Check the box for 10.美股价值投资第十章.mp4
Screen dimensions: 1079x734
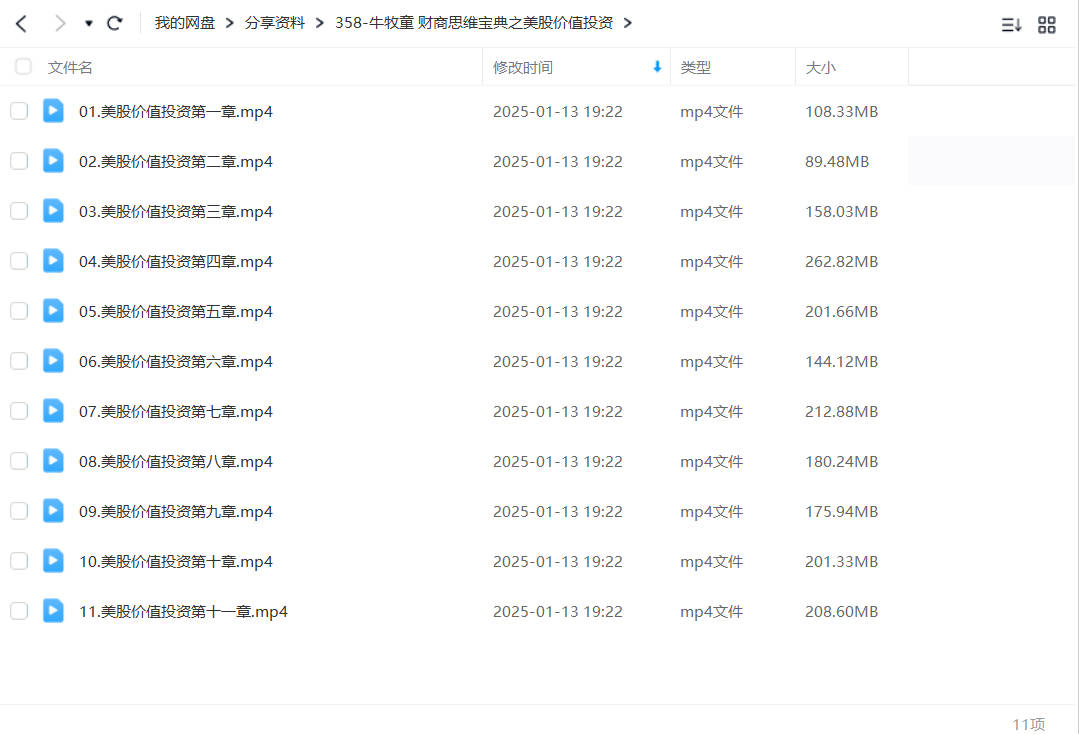coord(19,561)
